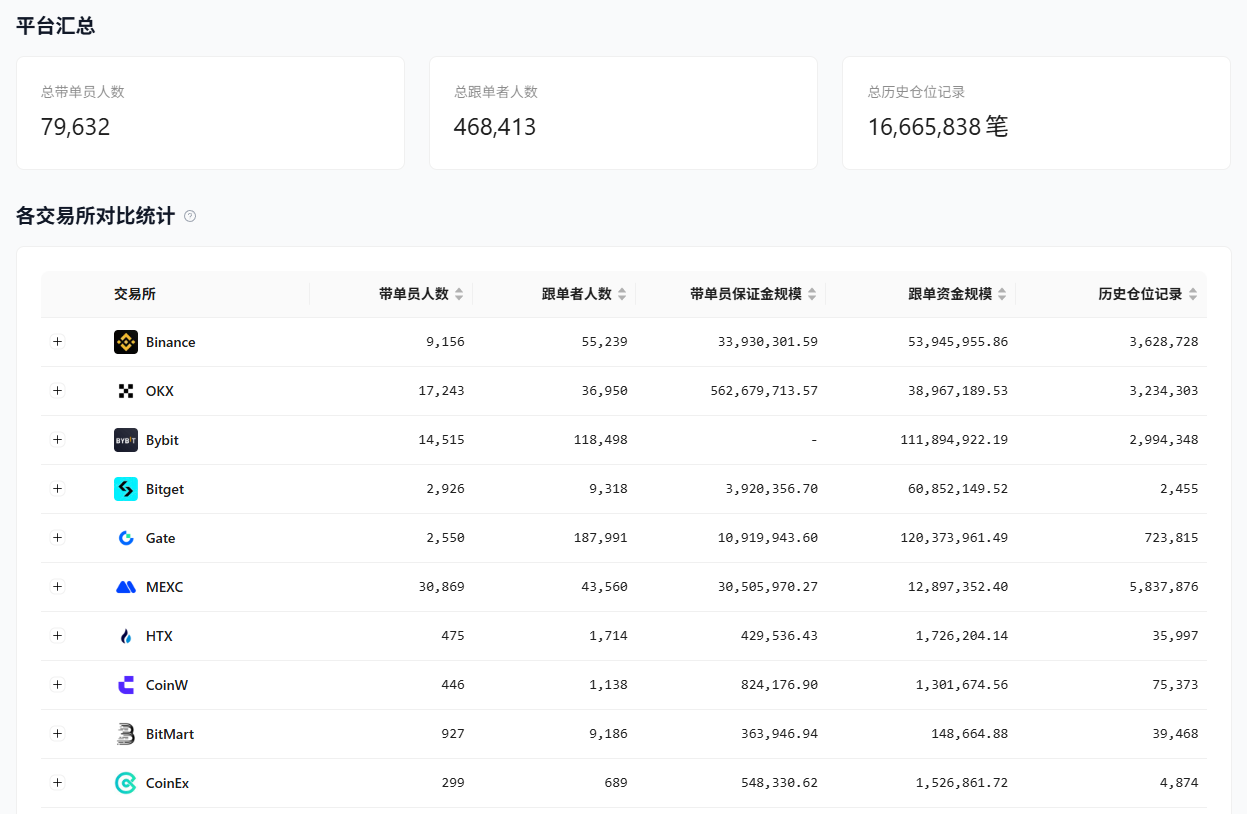Image resolution: width=1247 pixels, height=814 pixels.
Task: Sort by 历史仓位记录 column arrows
Action: point(1192,294)
